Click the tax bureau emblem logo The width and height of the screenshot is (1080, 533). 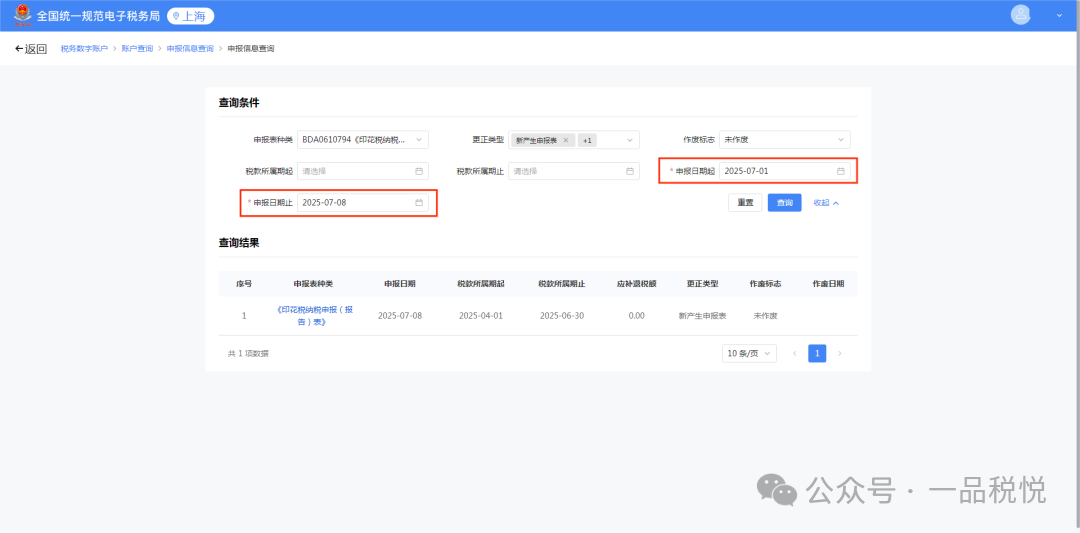22,16
